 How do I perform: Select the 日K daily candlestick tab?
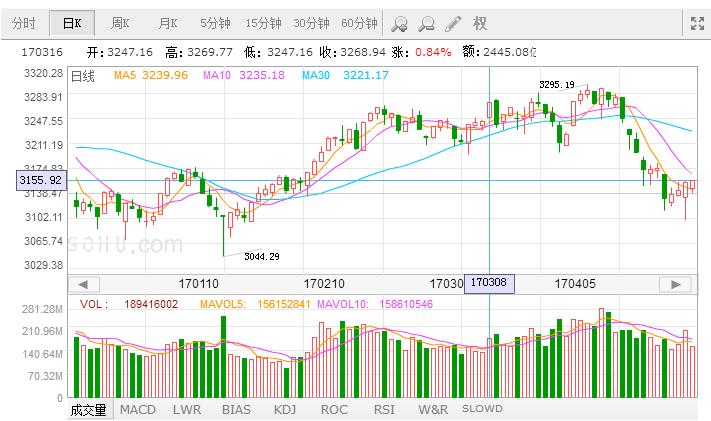(72, 23)
